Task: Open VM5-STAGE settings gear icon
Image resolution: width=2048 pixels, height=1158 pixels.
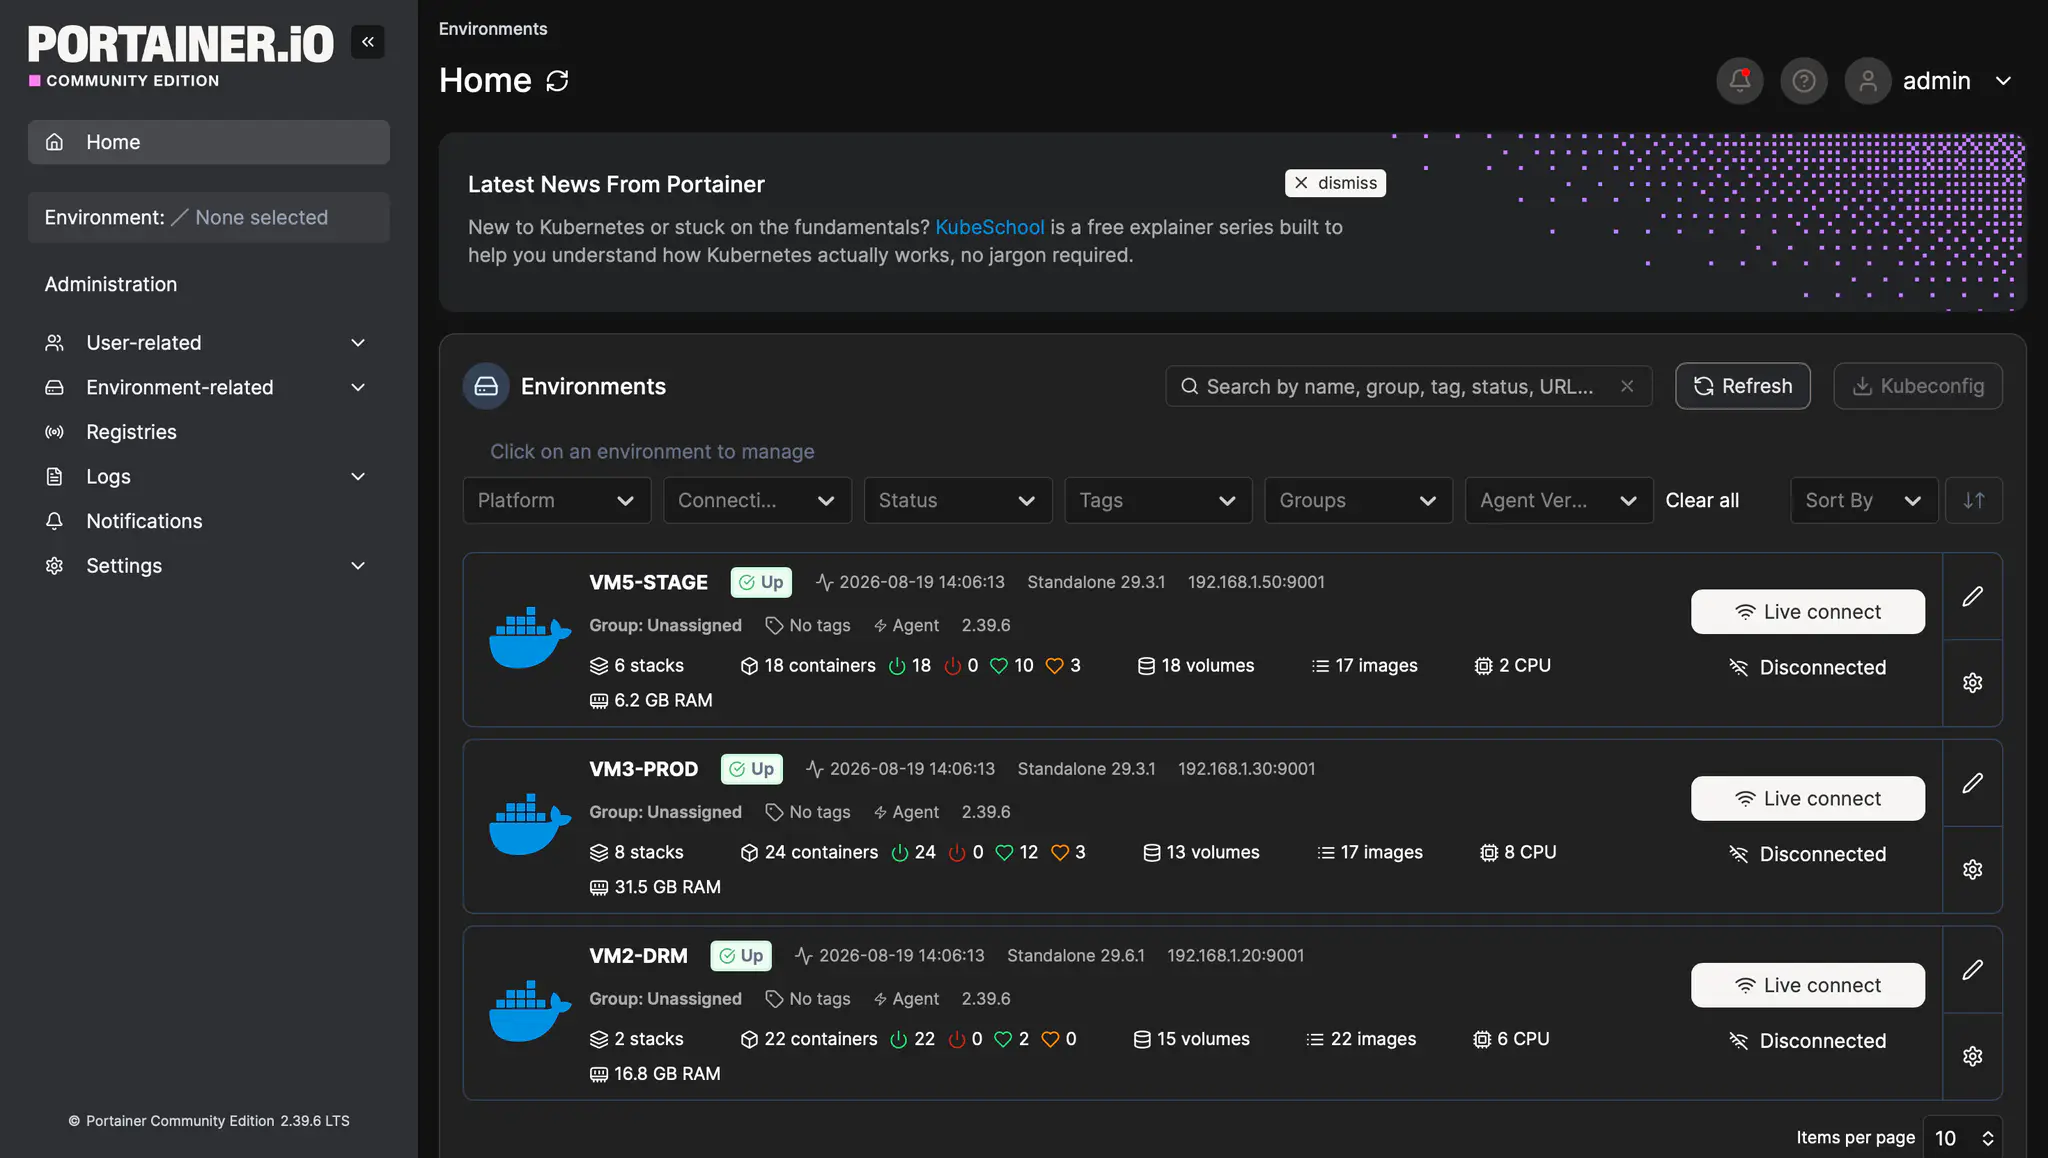Action: click(x=1972, y=683)
